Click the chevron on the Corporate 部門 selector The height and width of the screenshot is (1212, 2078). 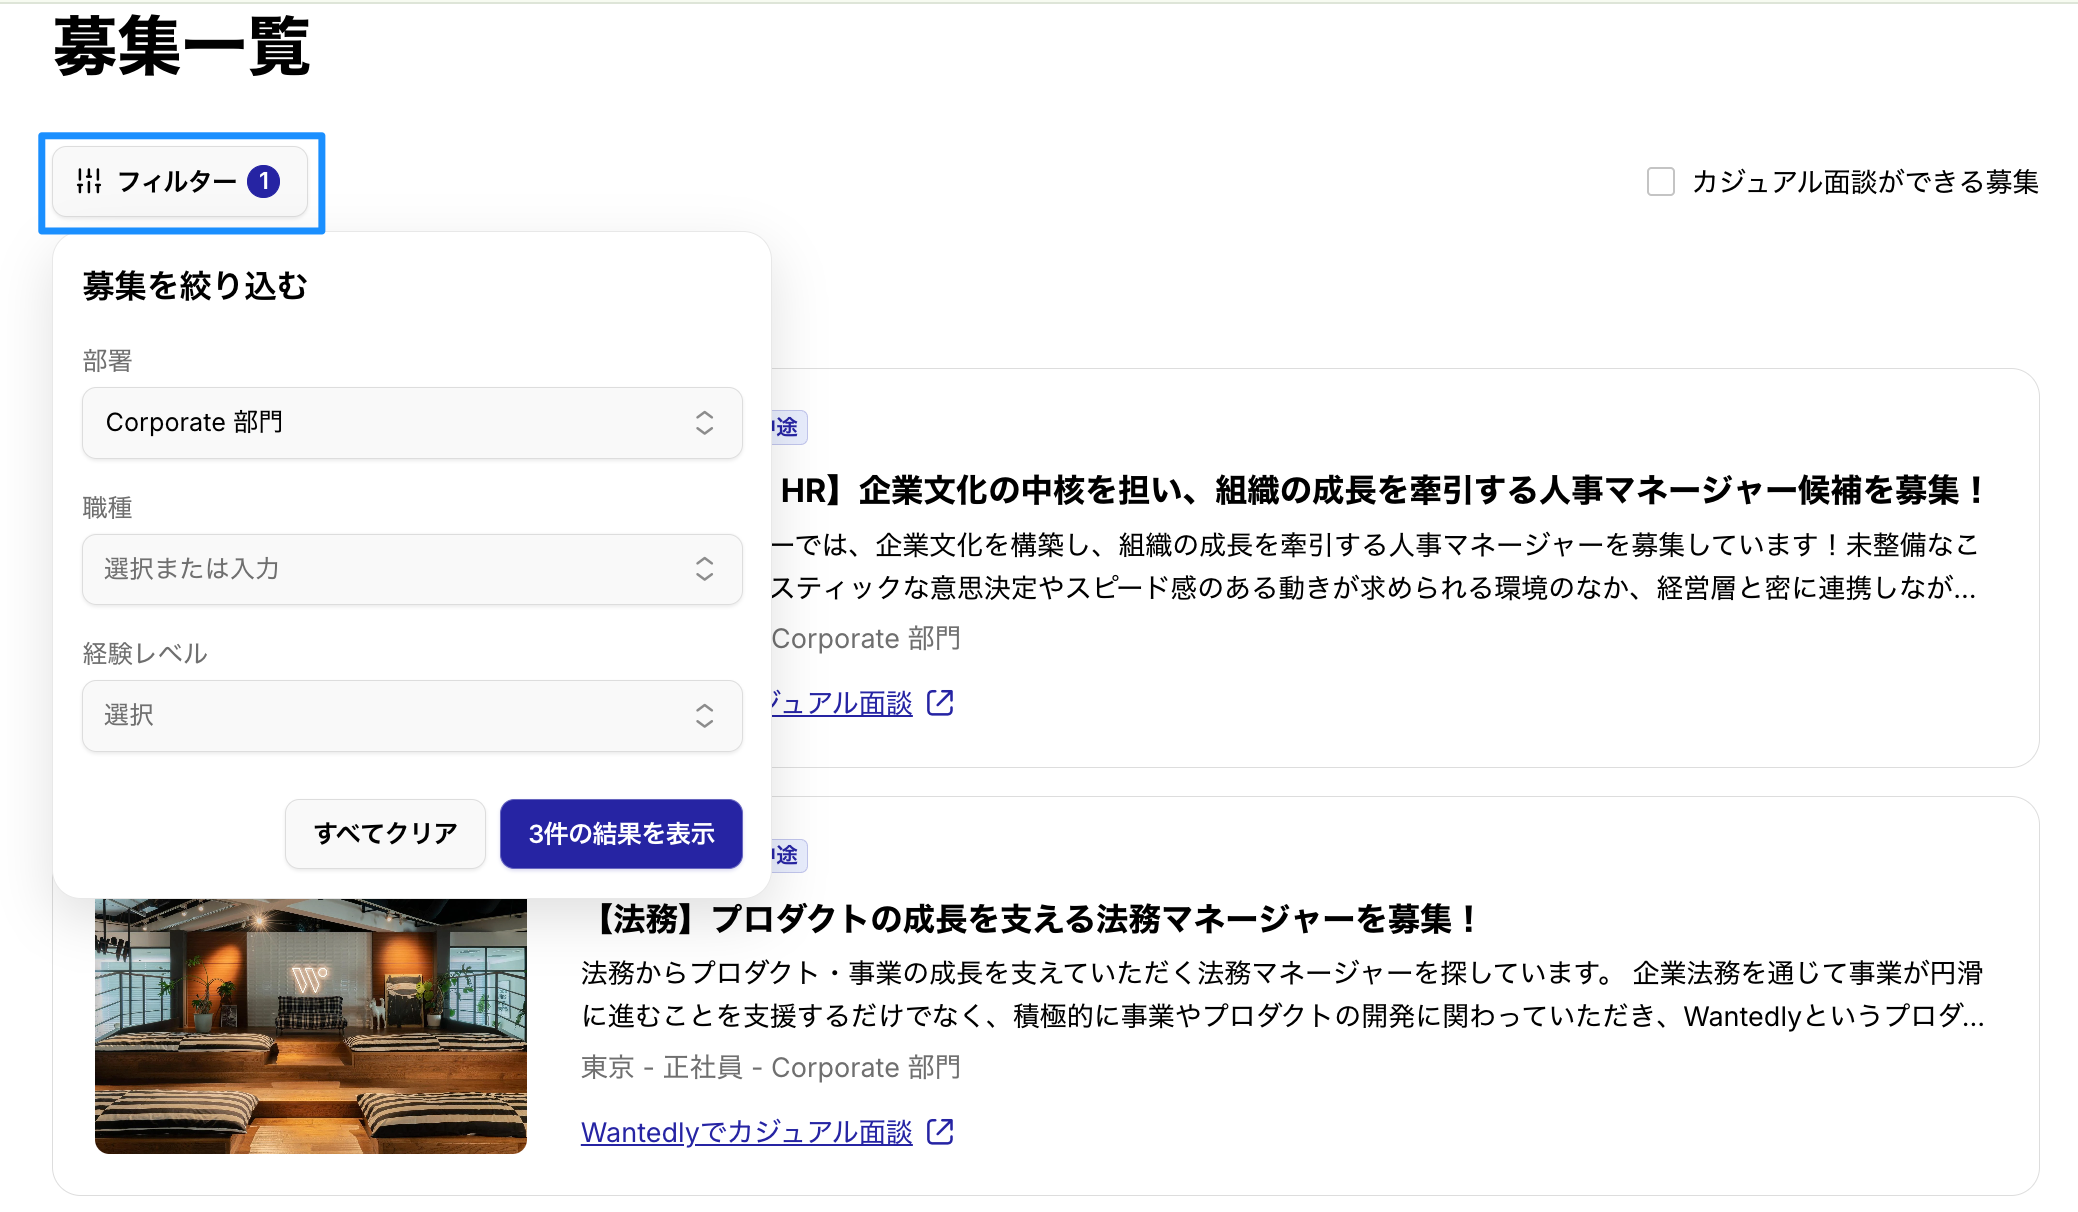point(705,423)
